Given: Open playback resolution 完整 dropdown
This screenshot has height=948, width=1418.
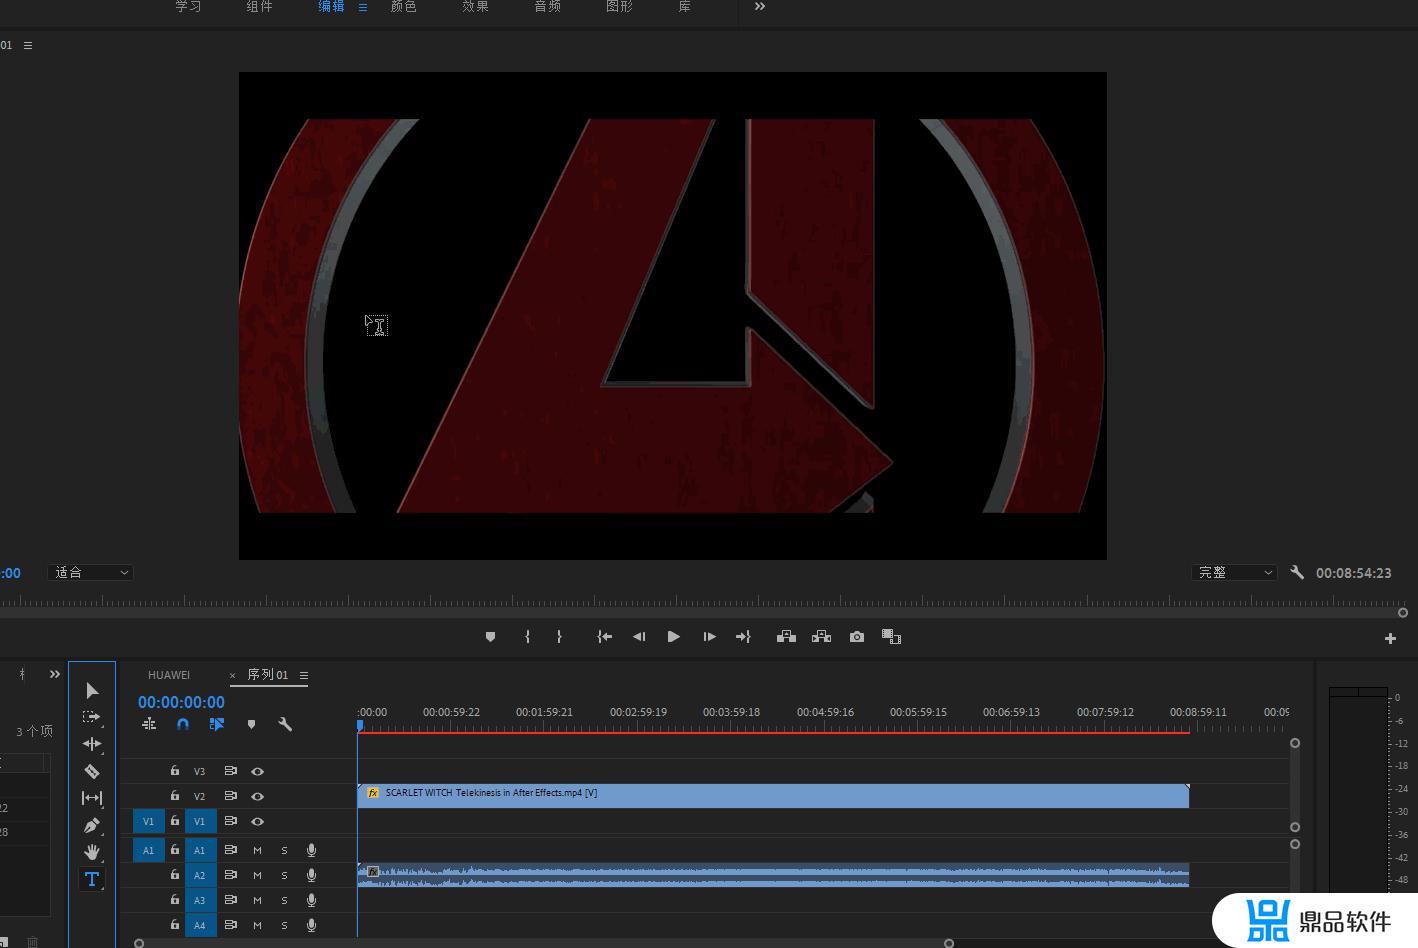Looking at the screenshot, I should click(1235, 573).
